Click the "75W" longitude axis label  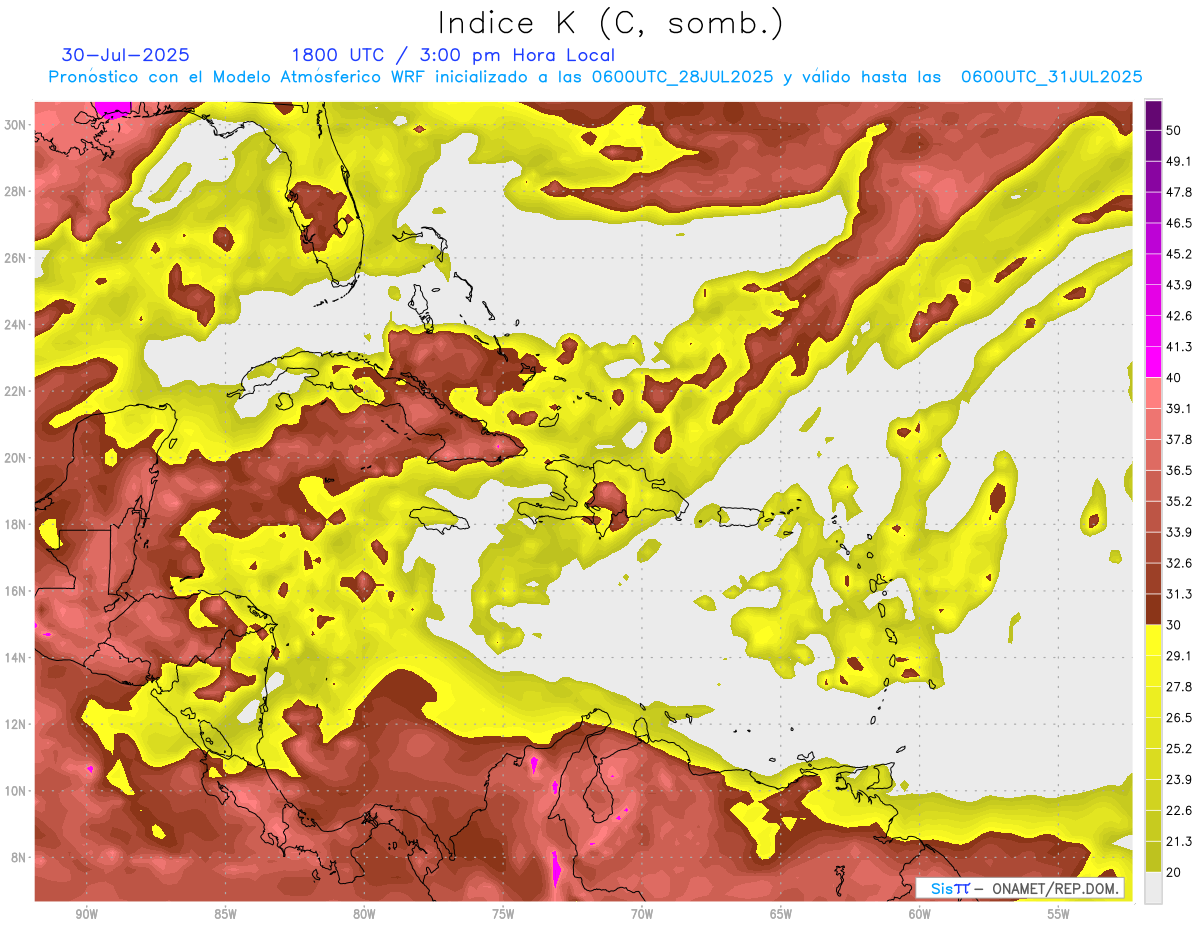503,914
